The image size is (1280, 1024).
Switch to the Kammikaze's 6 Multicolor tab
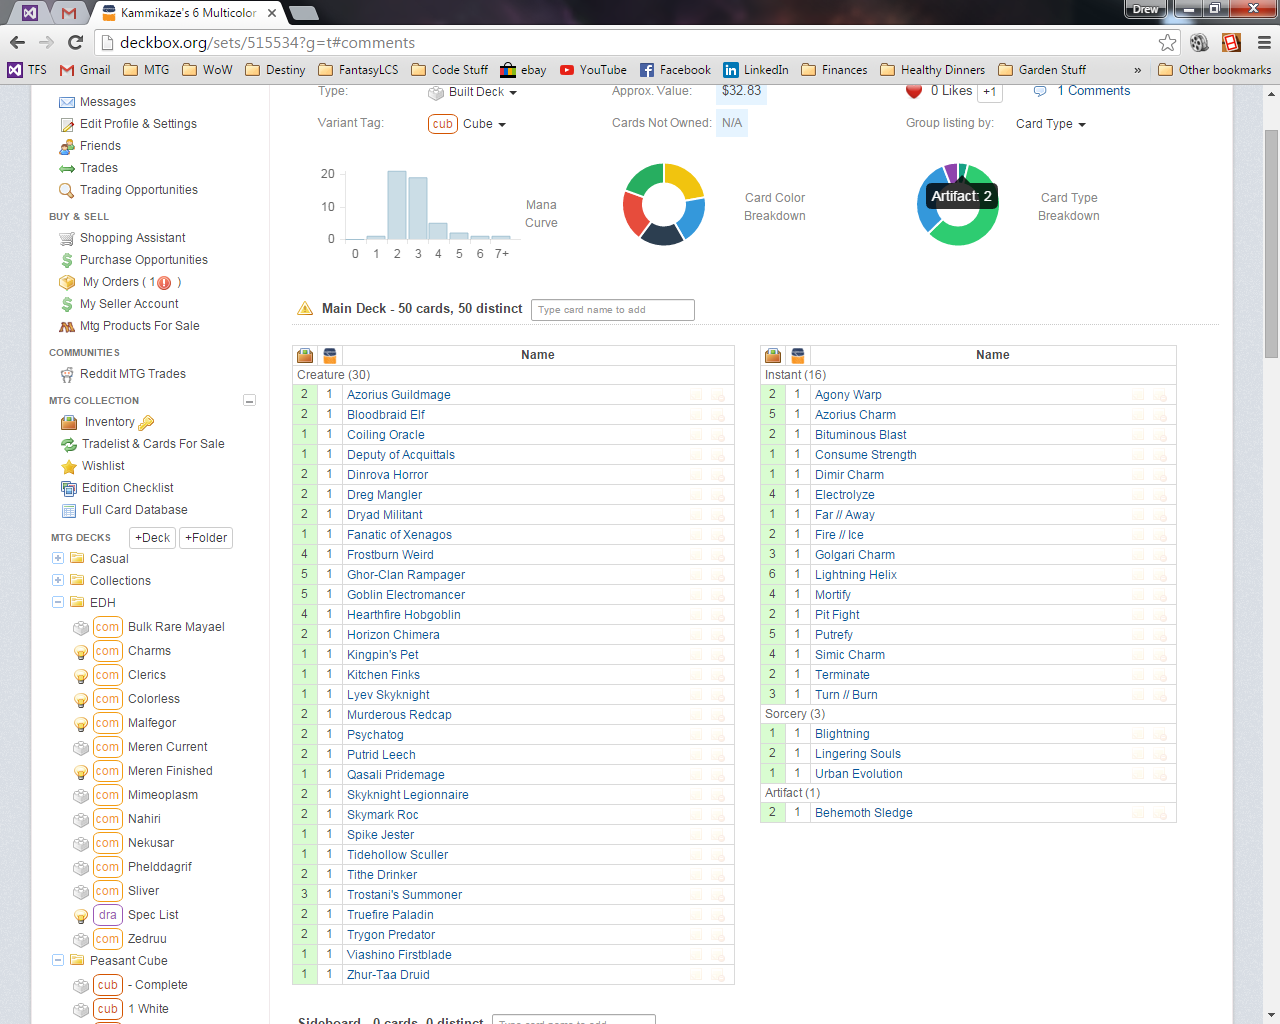pos(188,13)
